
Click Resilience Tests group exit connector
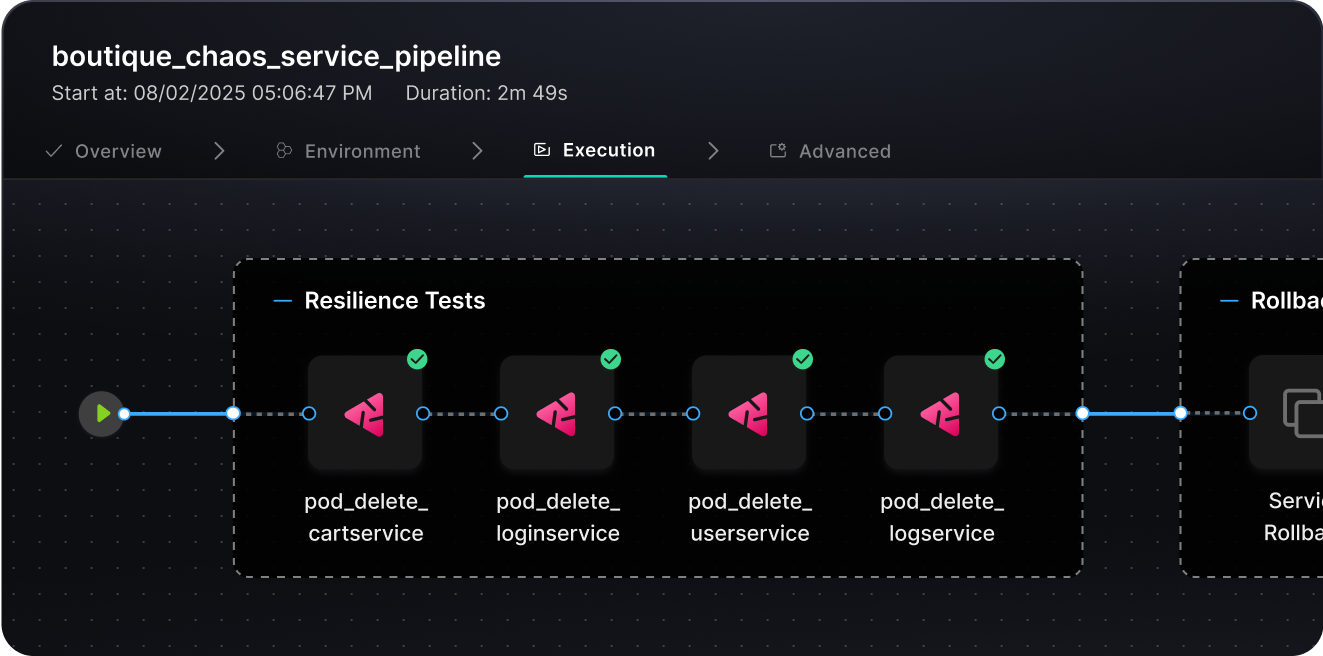(x=1082, y=413)
